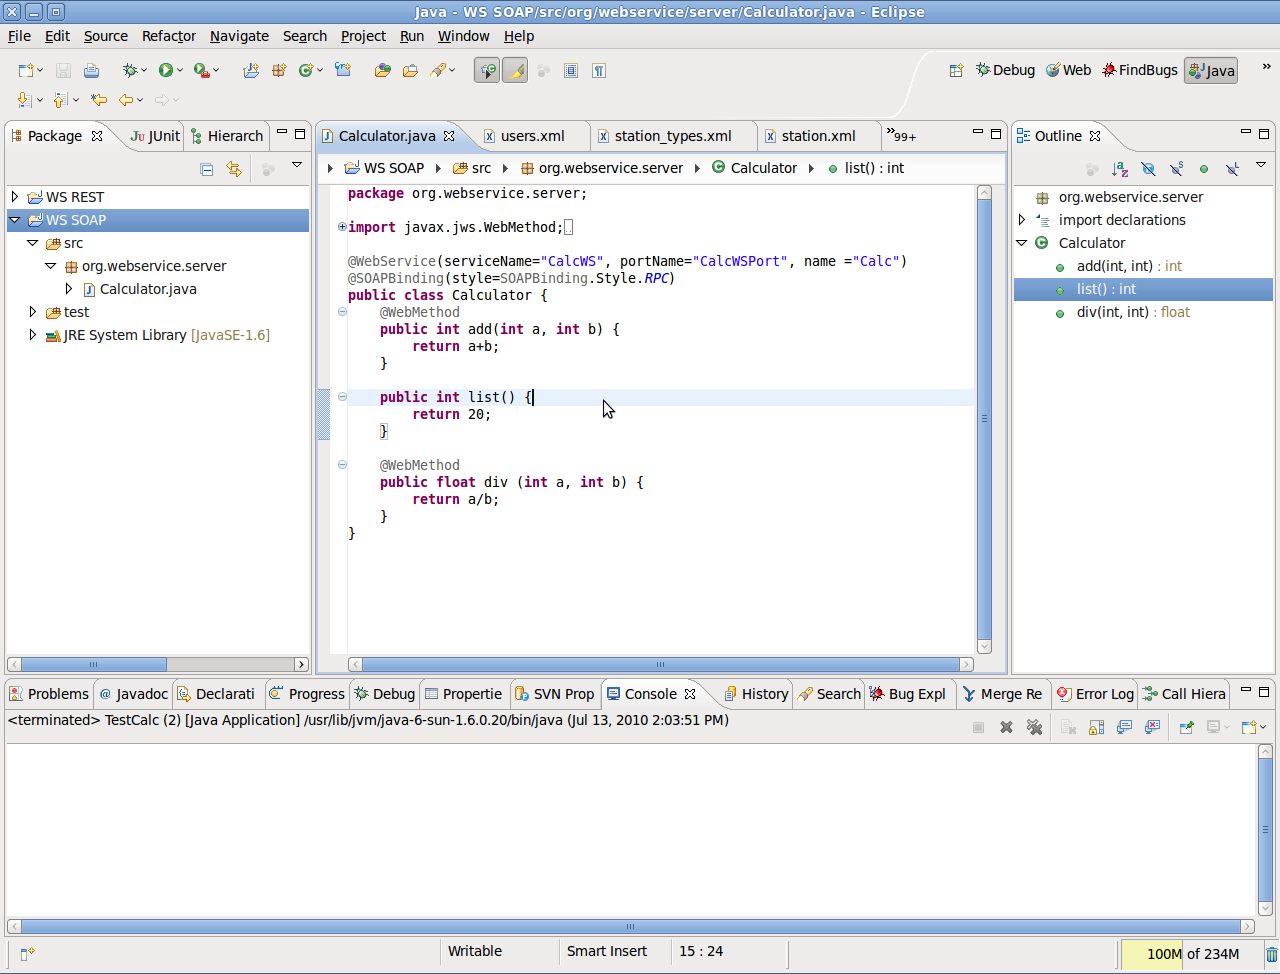Viewport: 1280px width, 974px height.
Task: Select the Java perspective button
Action: tap(1211, 70)
